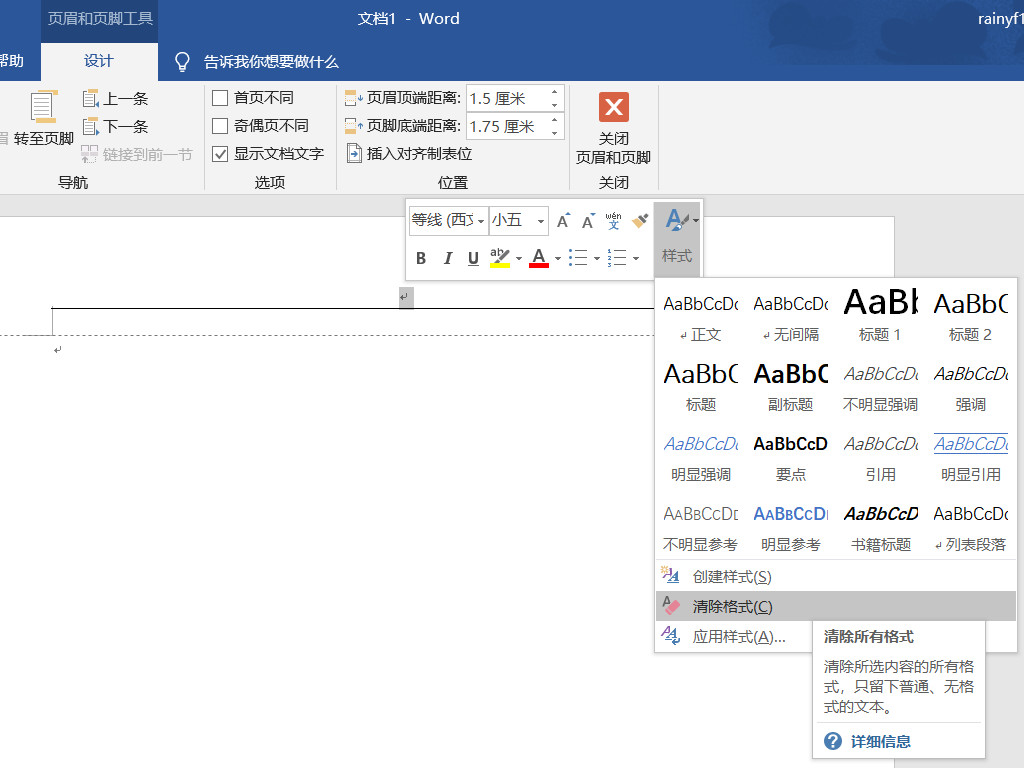The height and width of the screenshot is (768, 1024).
Task: Click the bullet list icon
Action: tap(578, 258)
